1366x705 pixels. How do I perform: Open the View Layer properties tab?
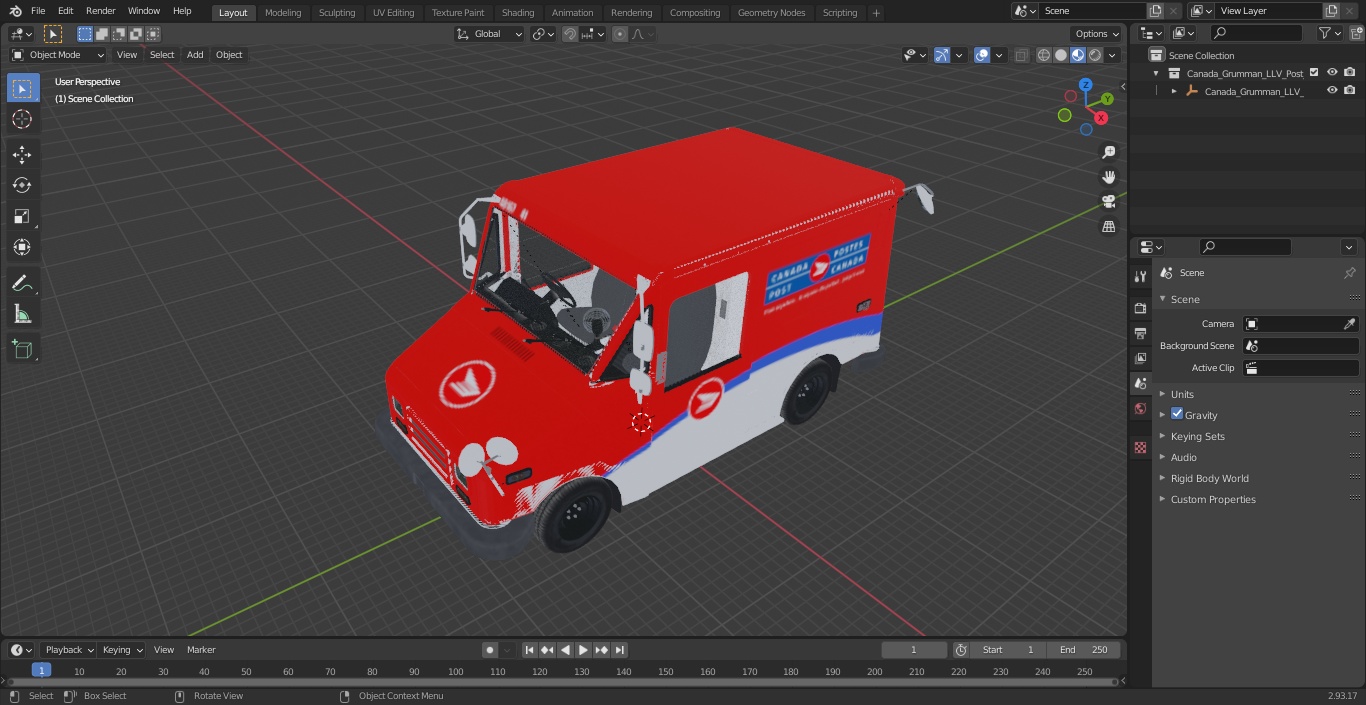pos(1140,358)
